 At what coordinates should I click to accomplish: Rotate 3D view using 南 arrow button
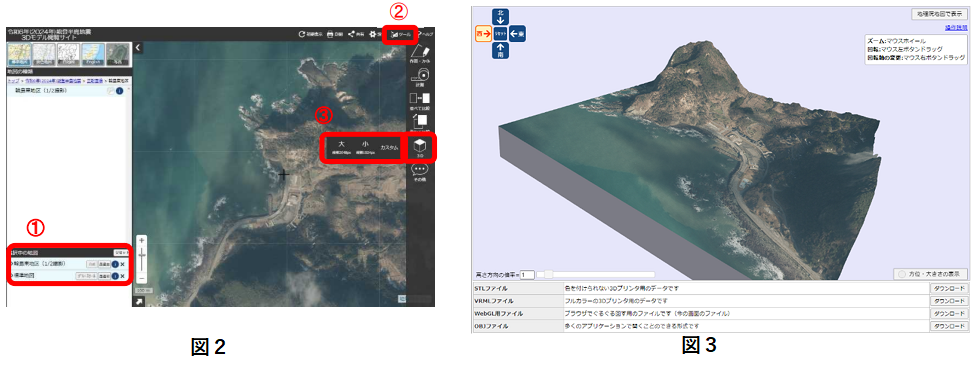(500, 51)
